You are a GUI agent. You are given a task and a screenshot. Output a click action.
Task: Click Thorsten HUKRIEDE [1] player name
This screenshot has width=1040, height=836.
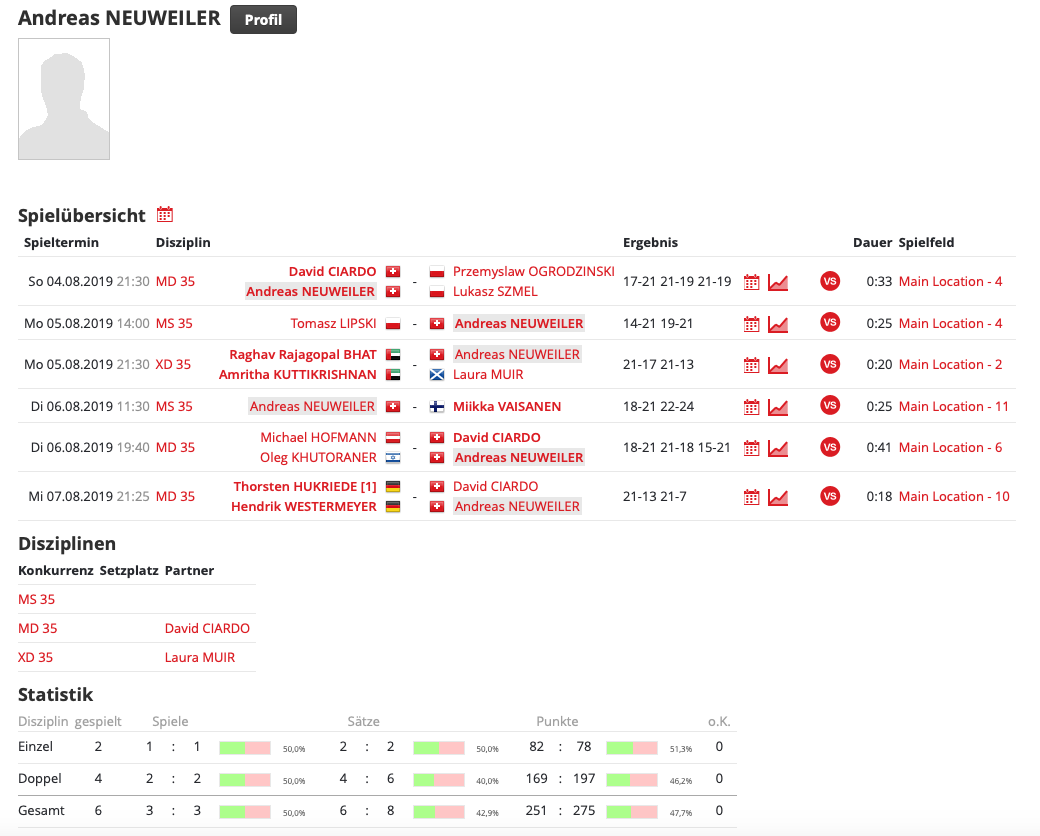click(304, 486)
